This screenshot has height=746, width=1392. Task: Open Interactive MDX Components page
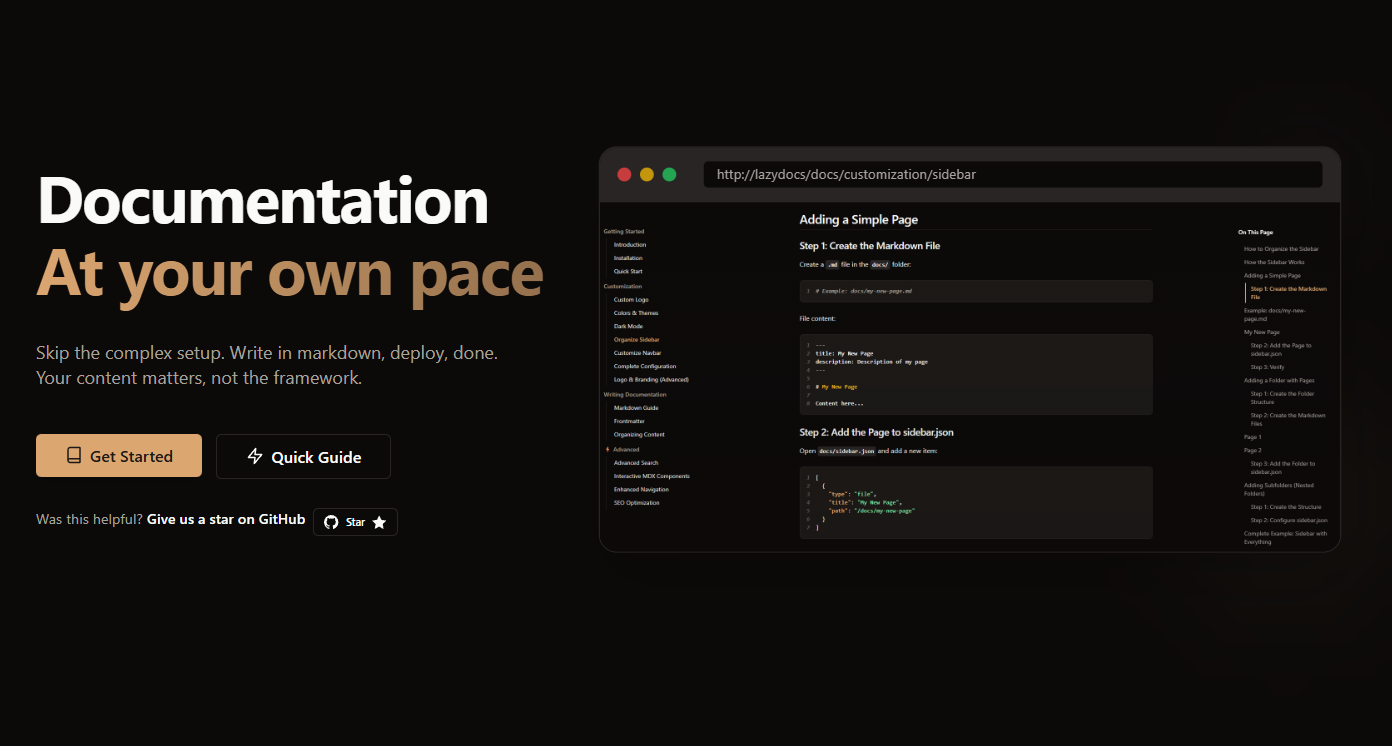pos(652,476)
